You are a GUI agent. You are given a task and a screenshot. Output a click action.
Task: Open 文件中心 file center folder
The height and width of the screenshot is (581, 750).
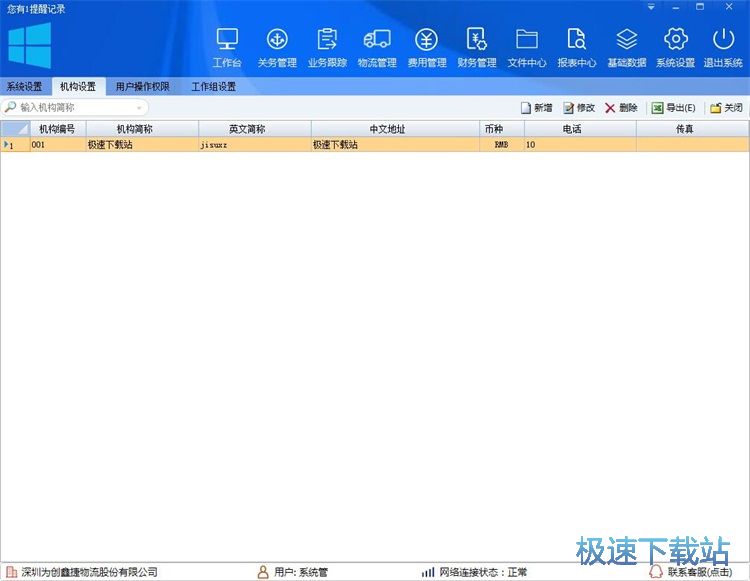[527, 47]
